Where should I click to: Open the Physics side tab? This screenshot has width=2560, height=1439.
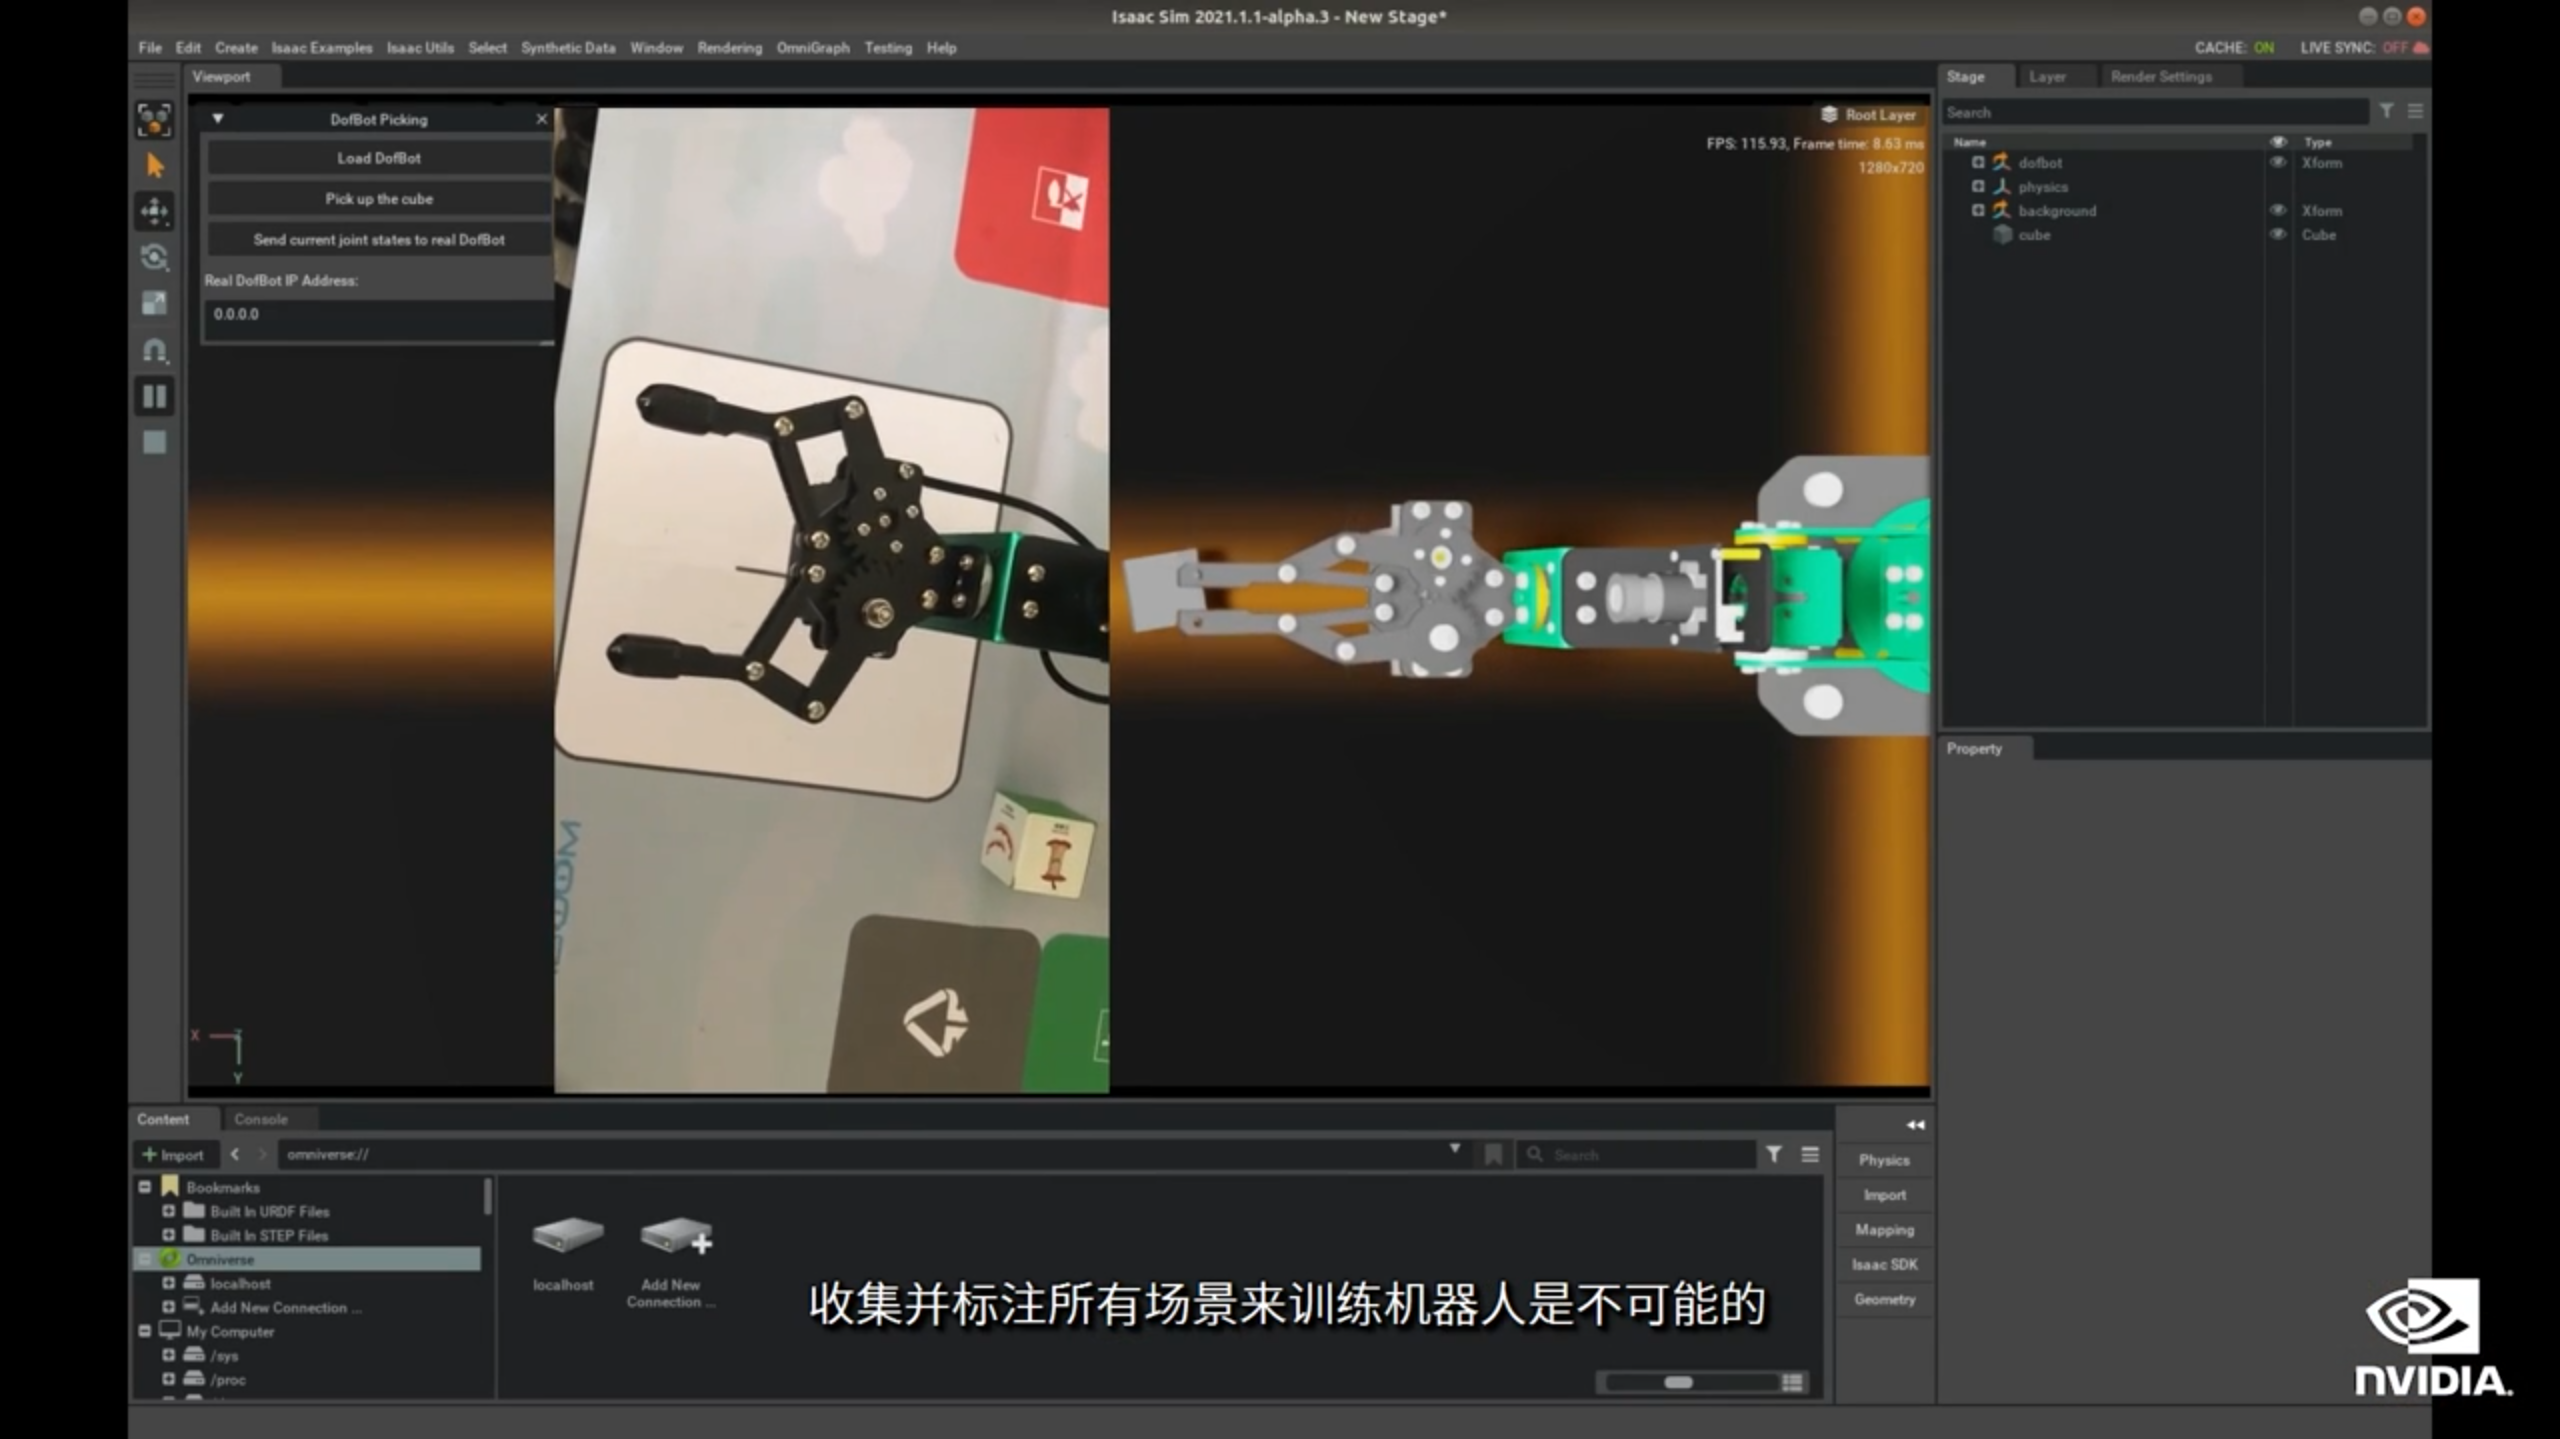(1884, 1160)
